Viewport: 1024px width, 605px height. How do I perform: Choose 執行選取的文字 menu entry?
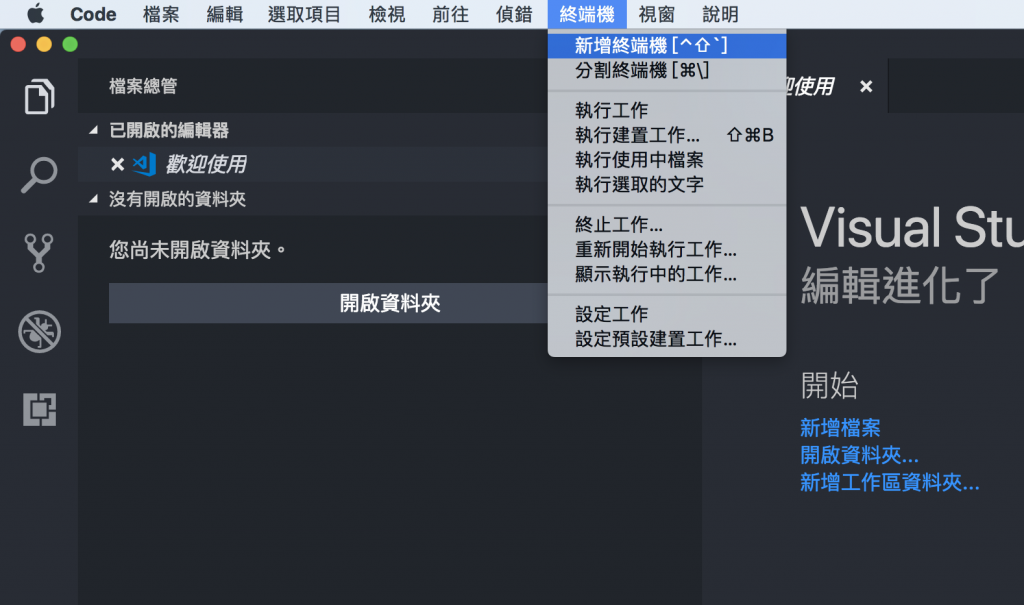pyautogui.click(x=667, y=184)
